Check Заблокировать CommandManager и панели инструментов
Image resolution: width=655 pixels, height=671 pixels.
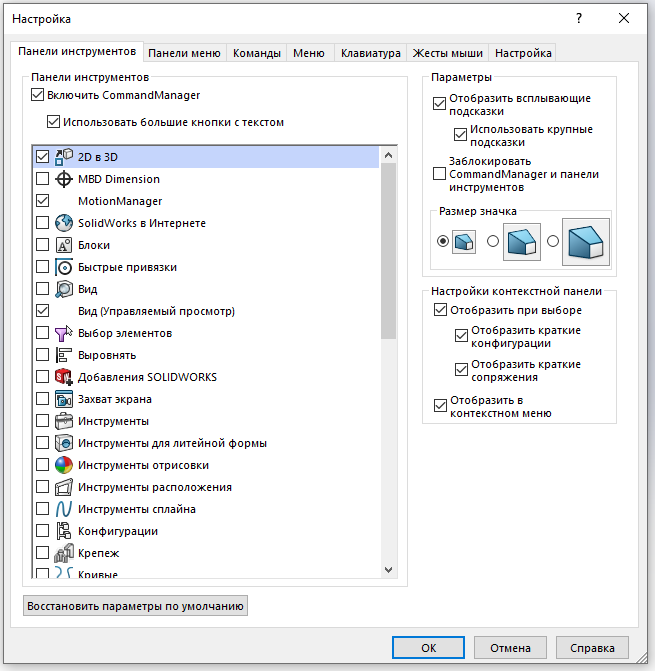(439, 174)
